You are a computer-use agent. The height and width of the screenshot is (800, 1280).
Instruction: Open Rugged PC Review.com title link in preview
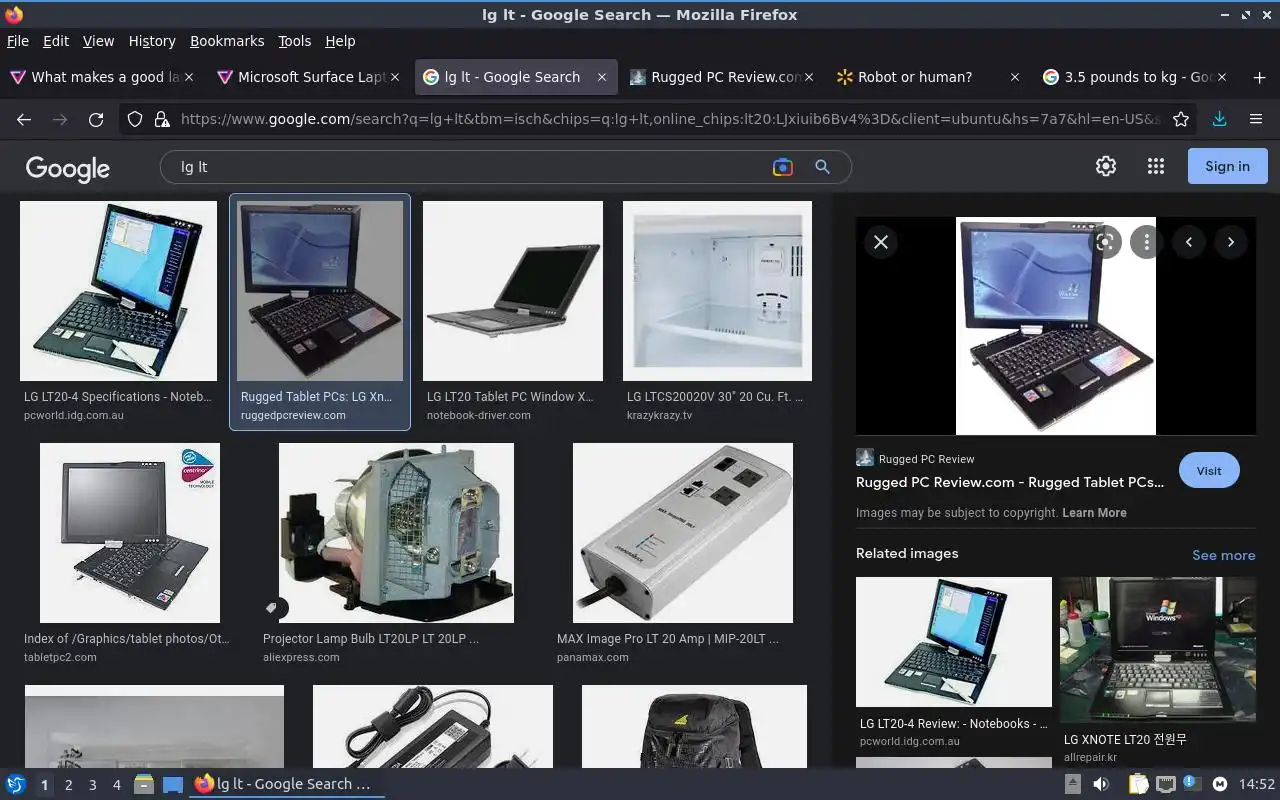[1010, 482]
